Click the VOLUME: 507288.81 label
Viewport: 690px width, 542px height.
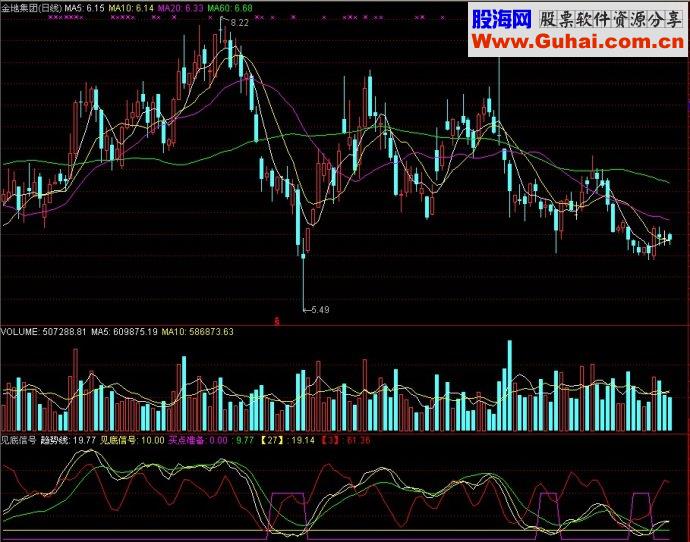tap(44, 332)
